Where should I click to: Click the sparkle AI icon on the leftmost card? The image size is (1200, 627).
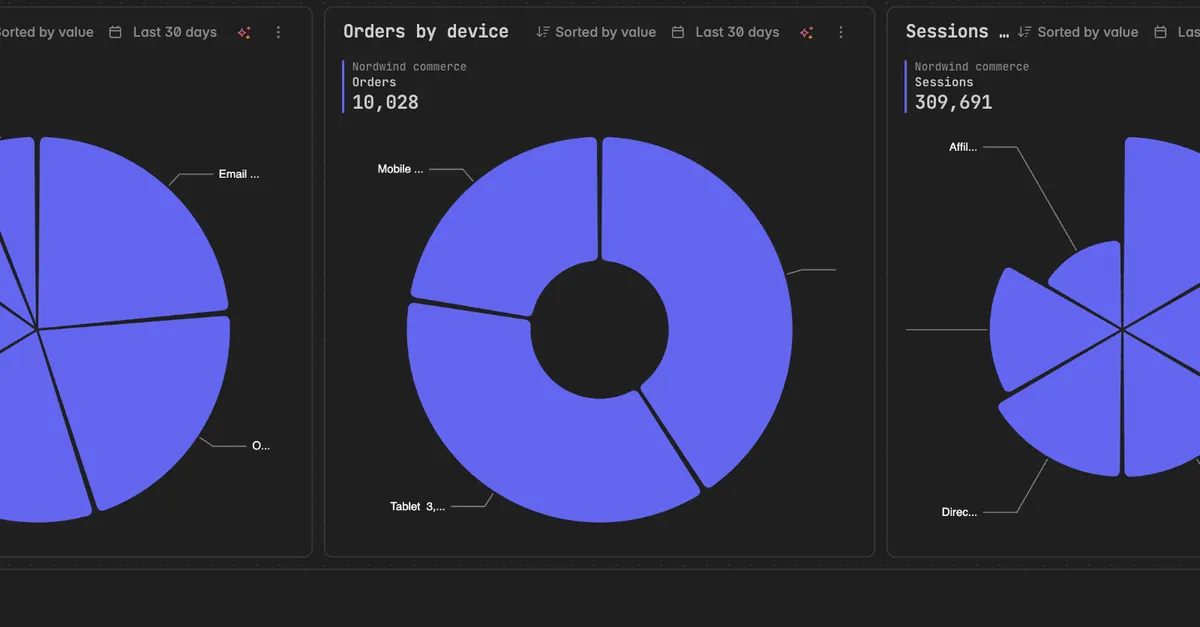[x=244, y=32]
